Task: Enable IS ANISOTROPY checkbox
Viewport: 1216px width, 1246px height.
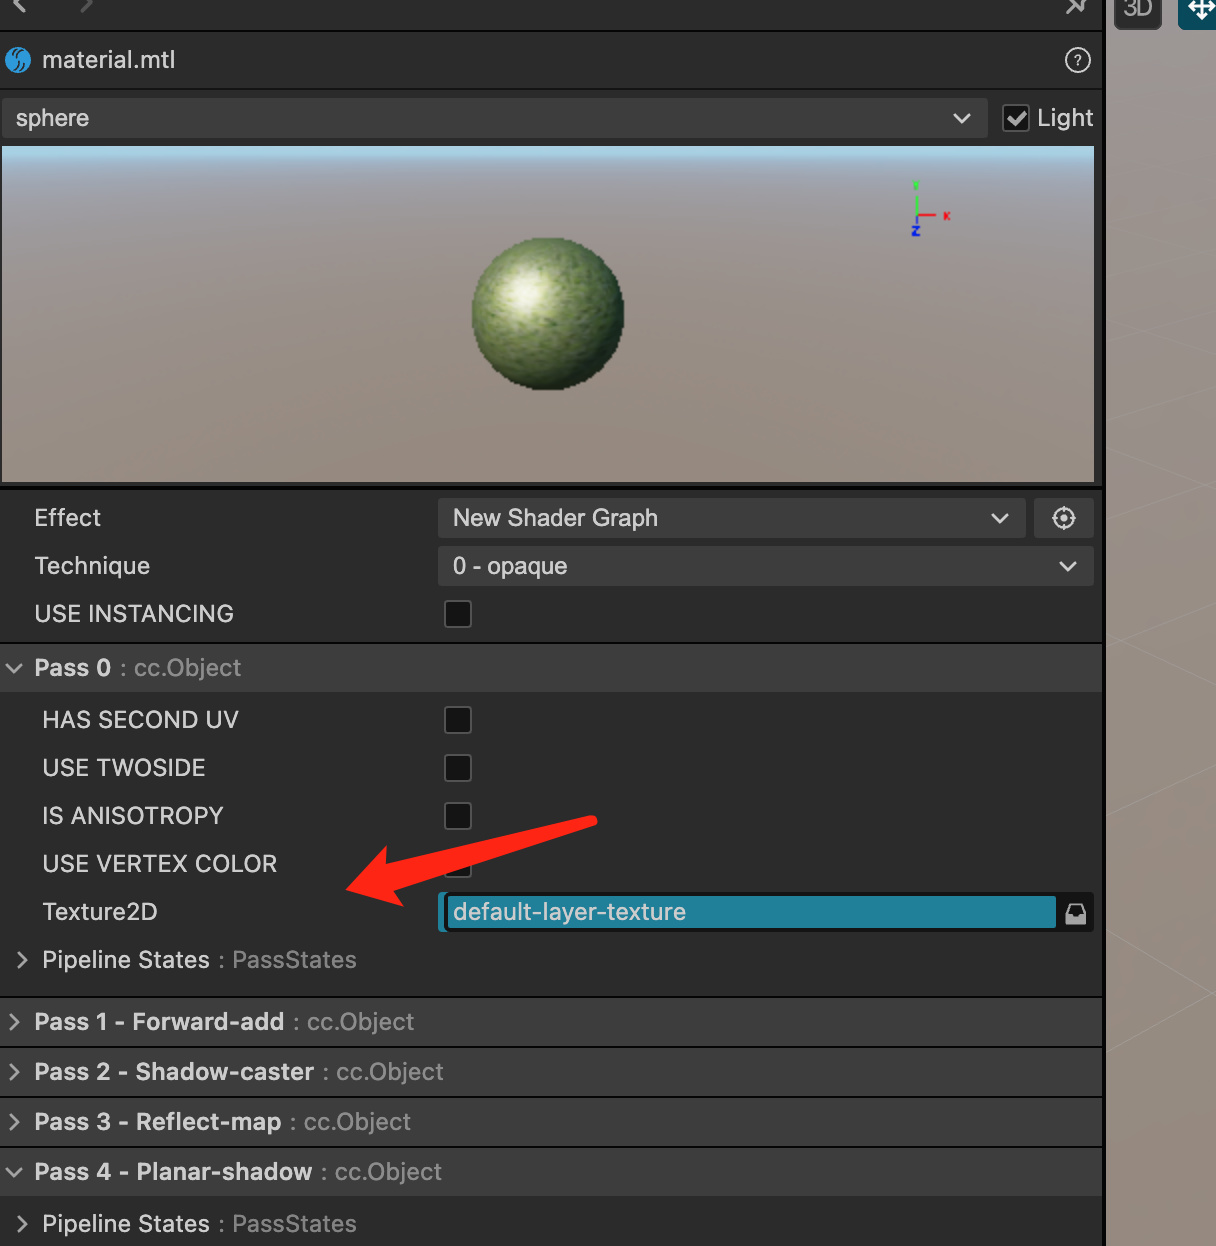Action: 458,816
